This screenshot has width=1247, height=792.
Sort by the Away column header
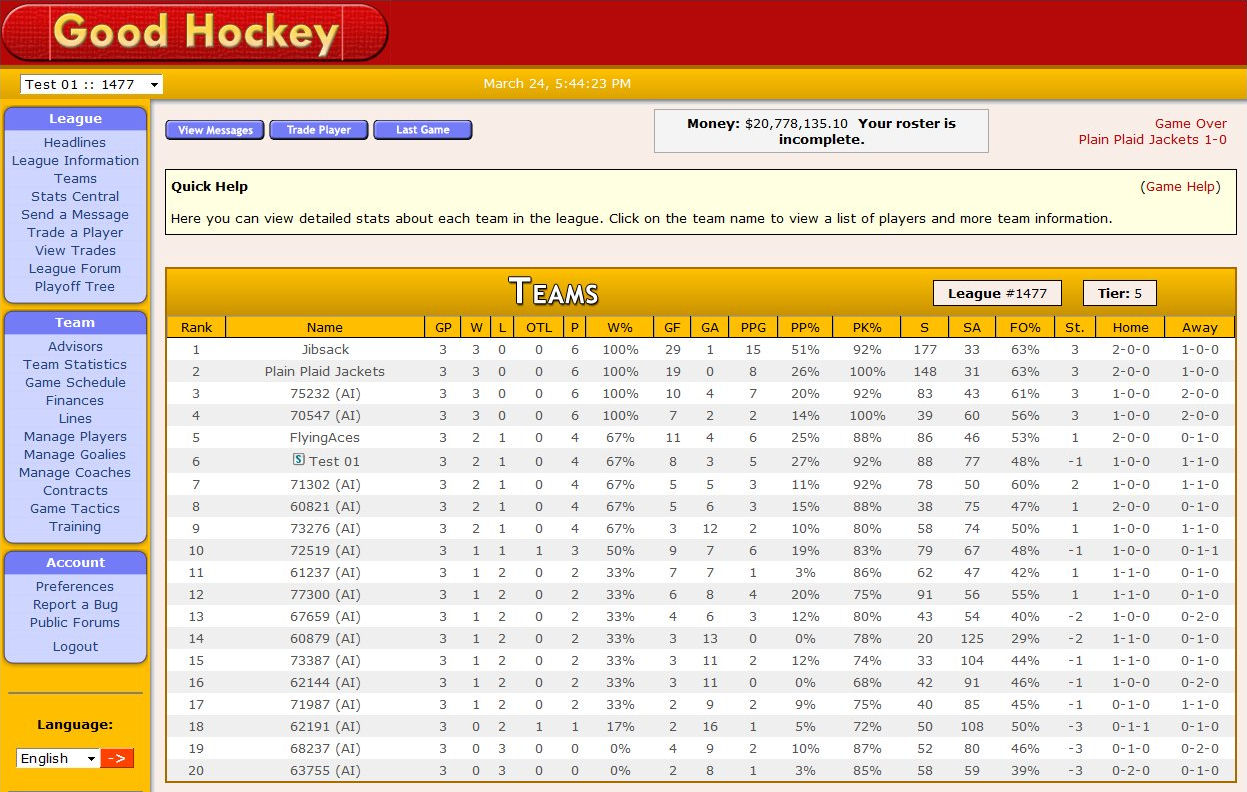pos(1200,327)
